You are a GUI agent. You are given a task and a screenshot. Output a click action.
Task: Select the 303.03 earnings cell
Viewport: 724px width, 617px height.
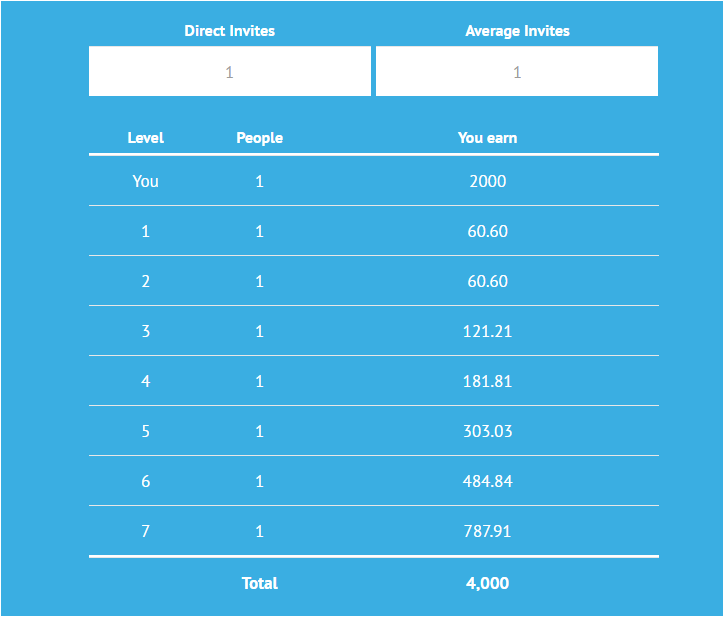487,431
